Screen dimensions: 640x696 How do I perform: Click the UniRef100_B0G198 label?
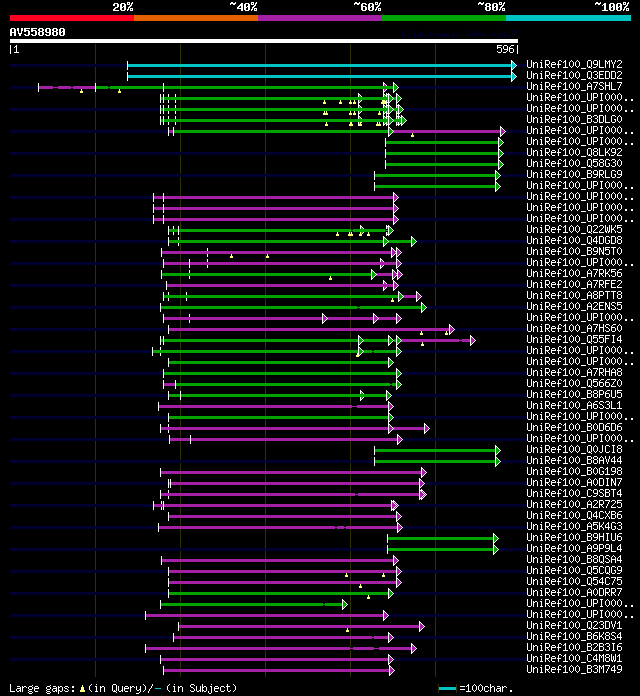pos(574,471)
